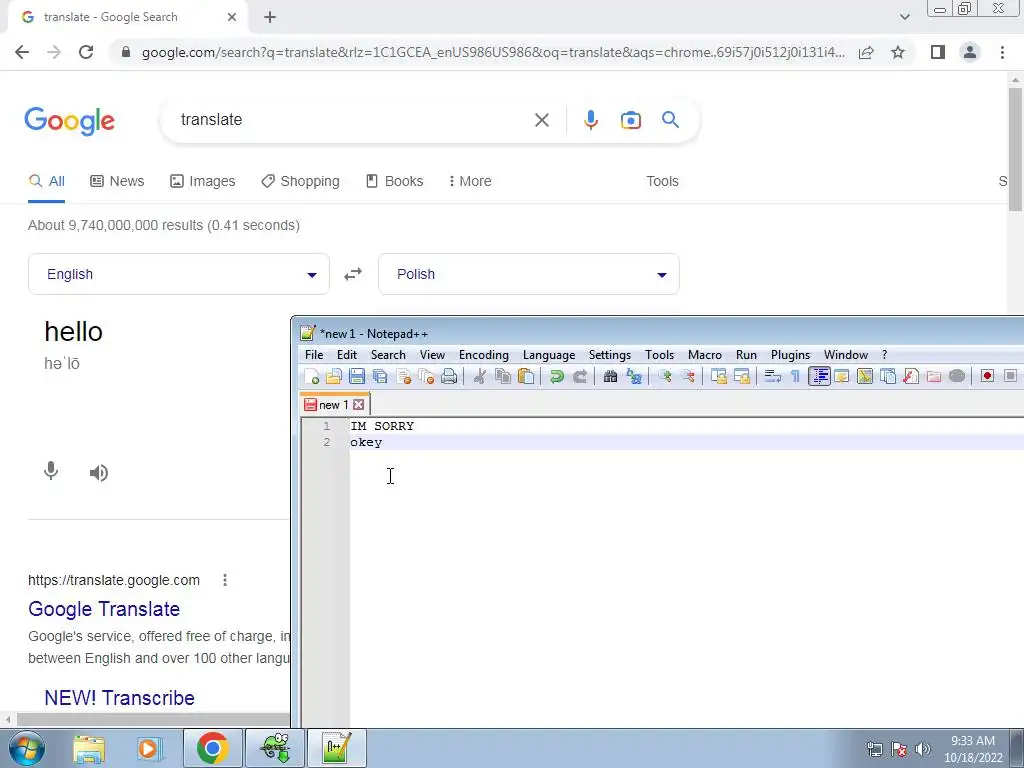Open the Macro menu
Image resolution: width=1024 pixels, height=768 pixels.
(x=705, y=355)
